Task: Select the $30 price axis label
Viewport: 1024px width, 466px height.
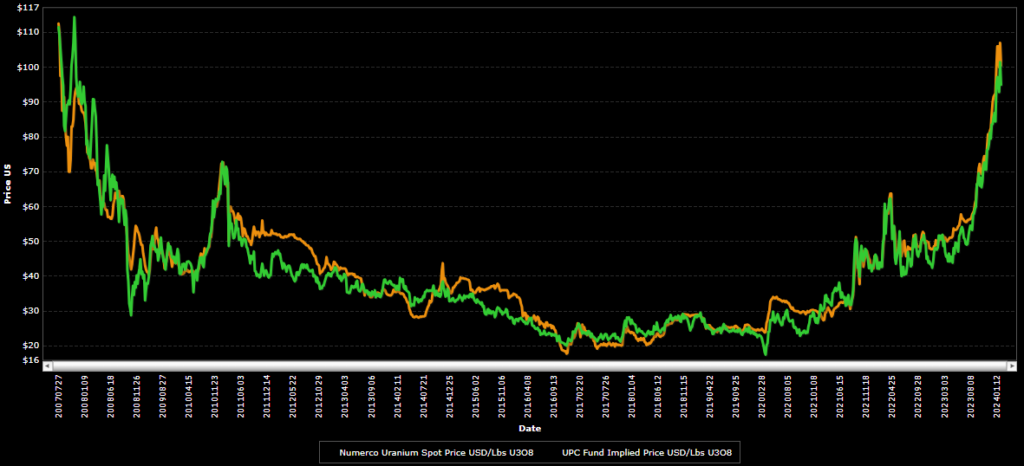Action: coord(30,311)
